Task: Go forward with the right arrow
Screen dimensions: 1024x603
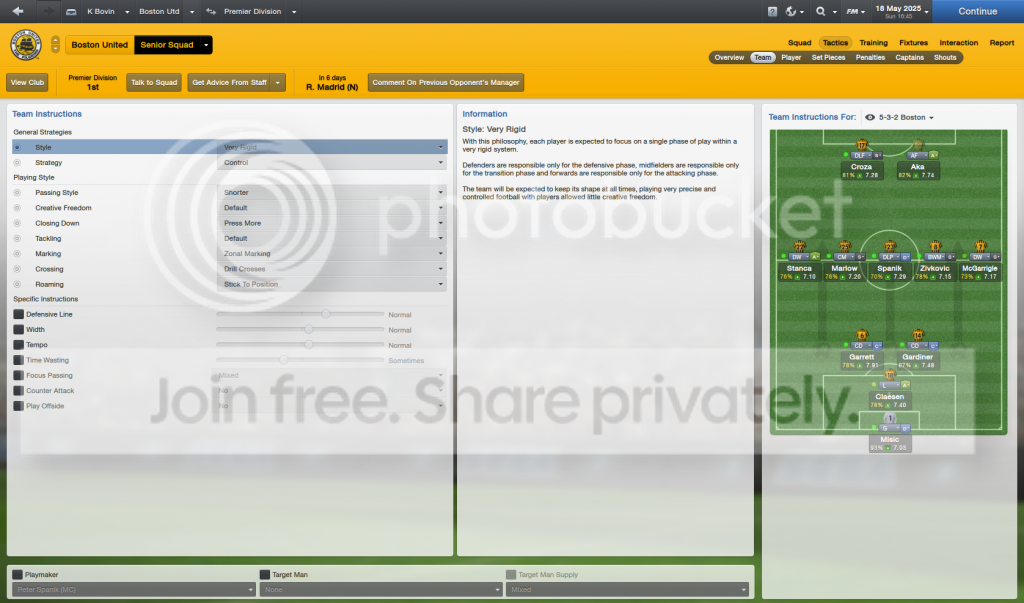Action: [47, 11]
